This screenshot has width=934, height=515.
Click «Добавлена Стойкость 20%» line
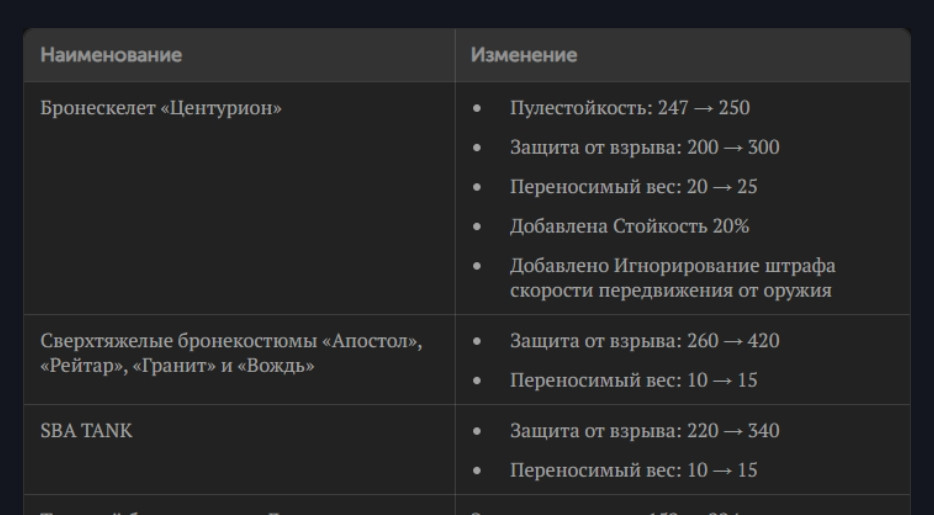(x=630, y=226)
